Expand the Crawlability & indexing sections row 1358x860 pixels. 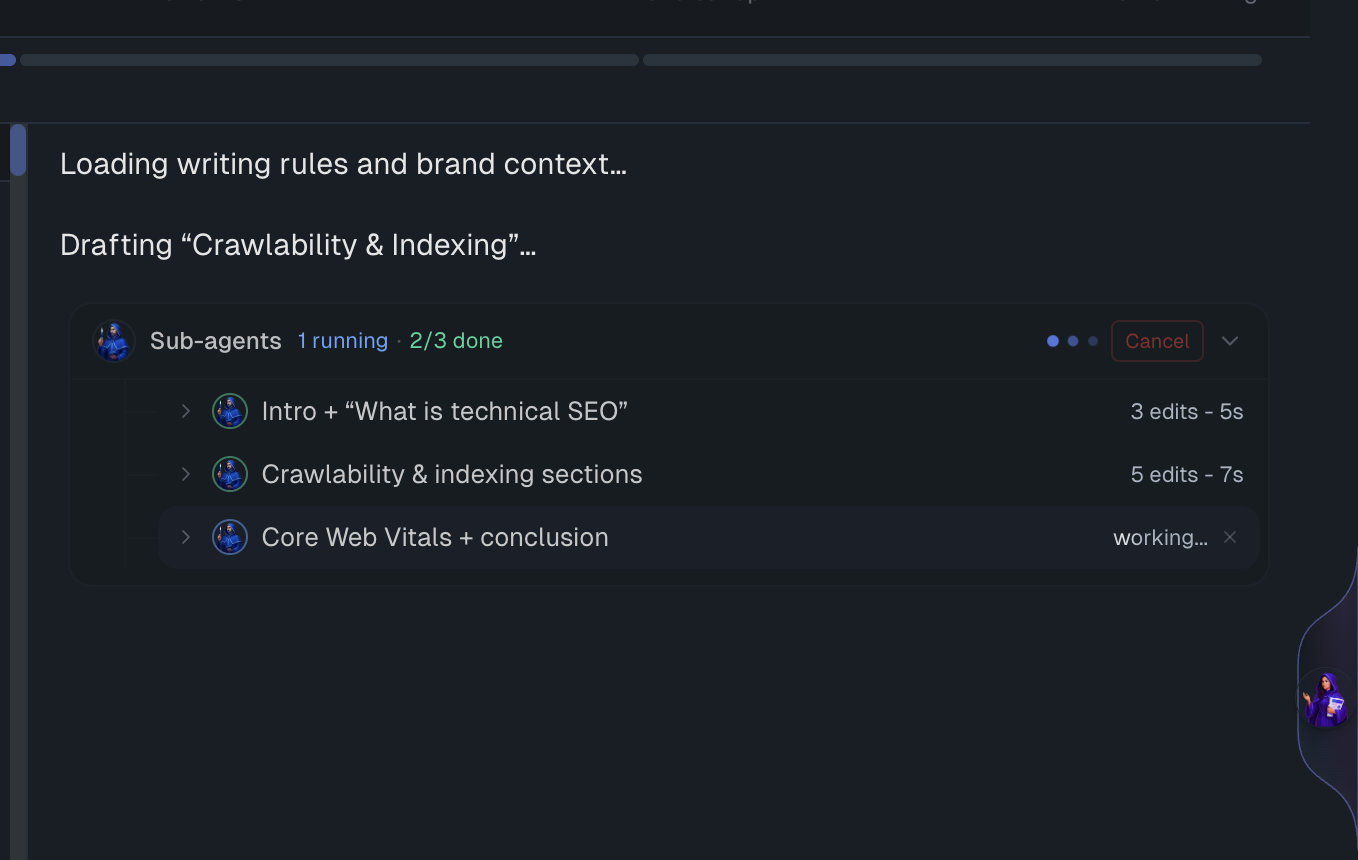[x=185, y=474]
